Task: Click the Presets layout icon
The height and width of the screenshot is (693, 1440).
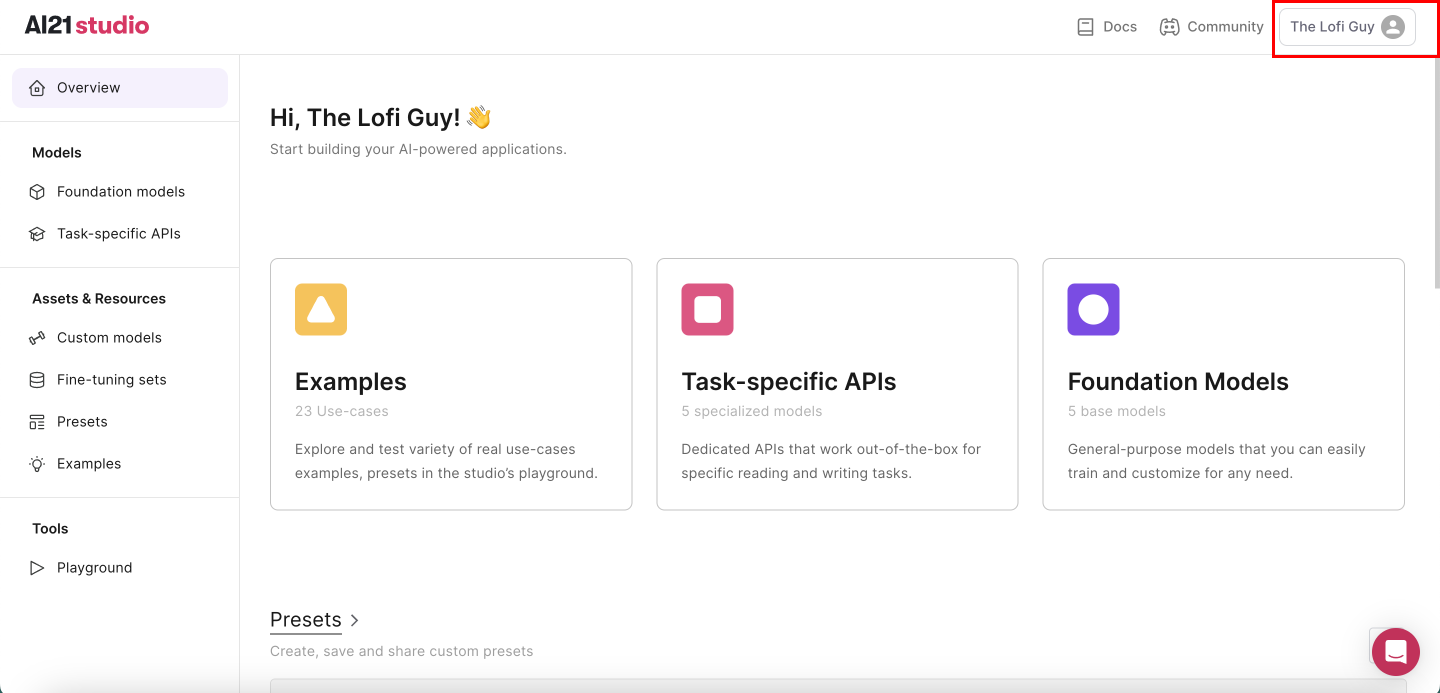Action: click(37, 422)
